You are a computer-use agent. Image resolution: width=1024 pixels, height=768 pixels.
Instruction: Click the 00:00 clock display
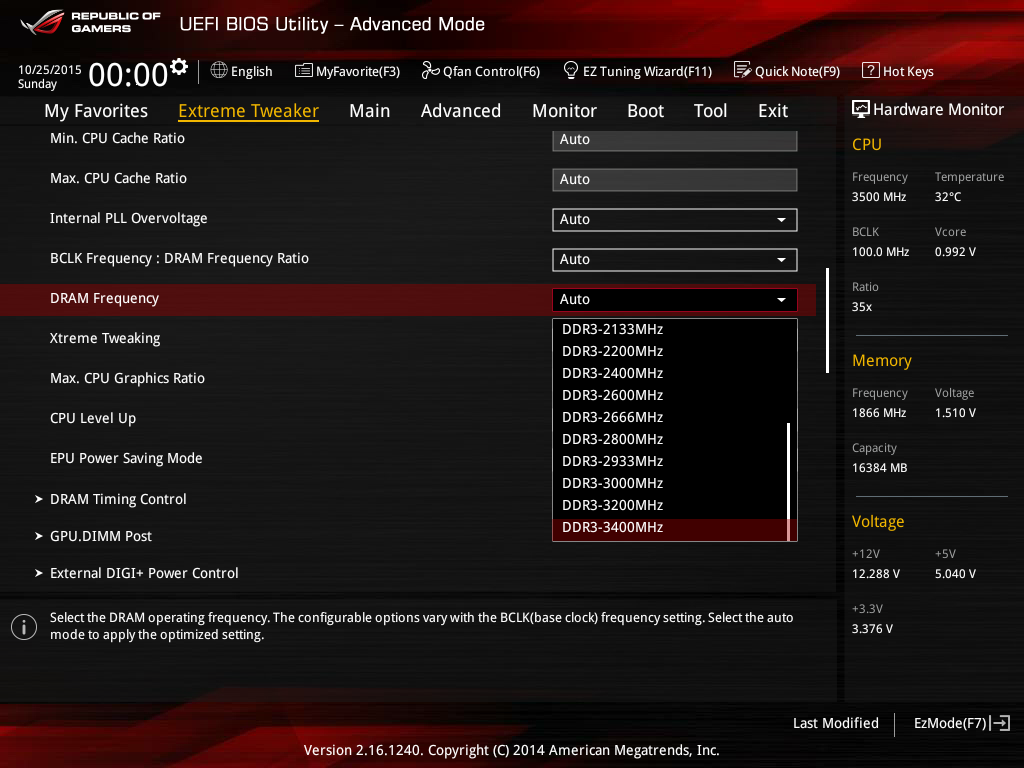pyautogui.click(x=128, y=74)
